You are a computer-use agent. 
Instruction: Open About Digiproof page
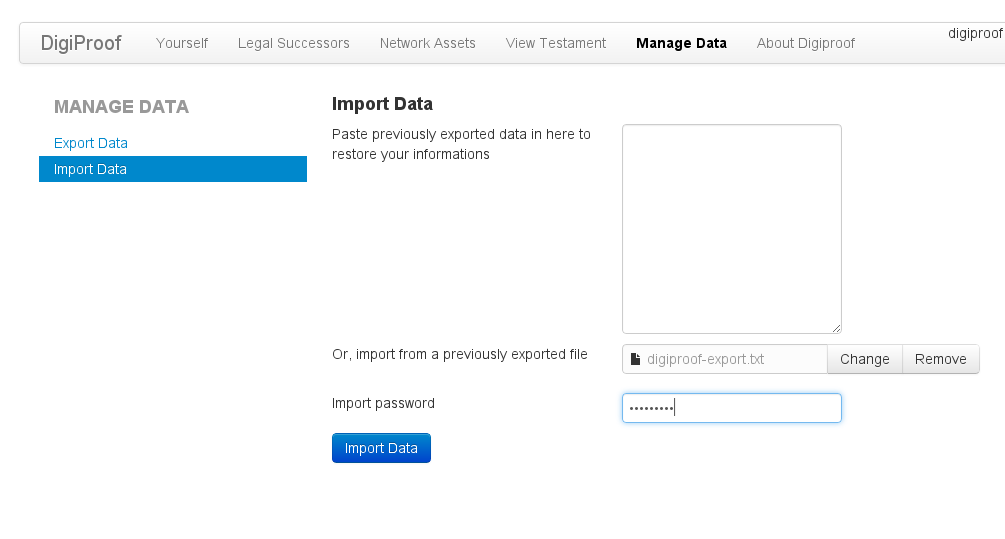coord(806,43)
